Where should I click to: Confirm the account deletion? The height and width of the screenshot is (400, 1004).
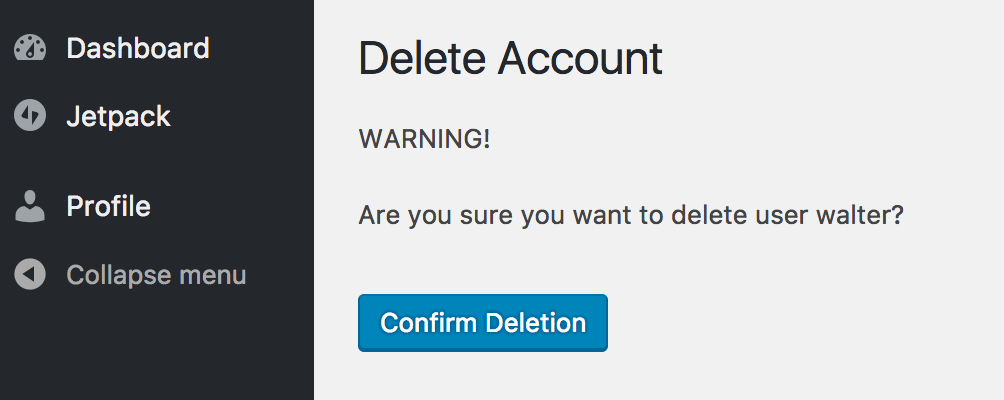[483, 323]
